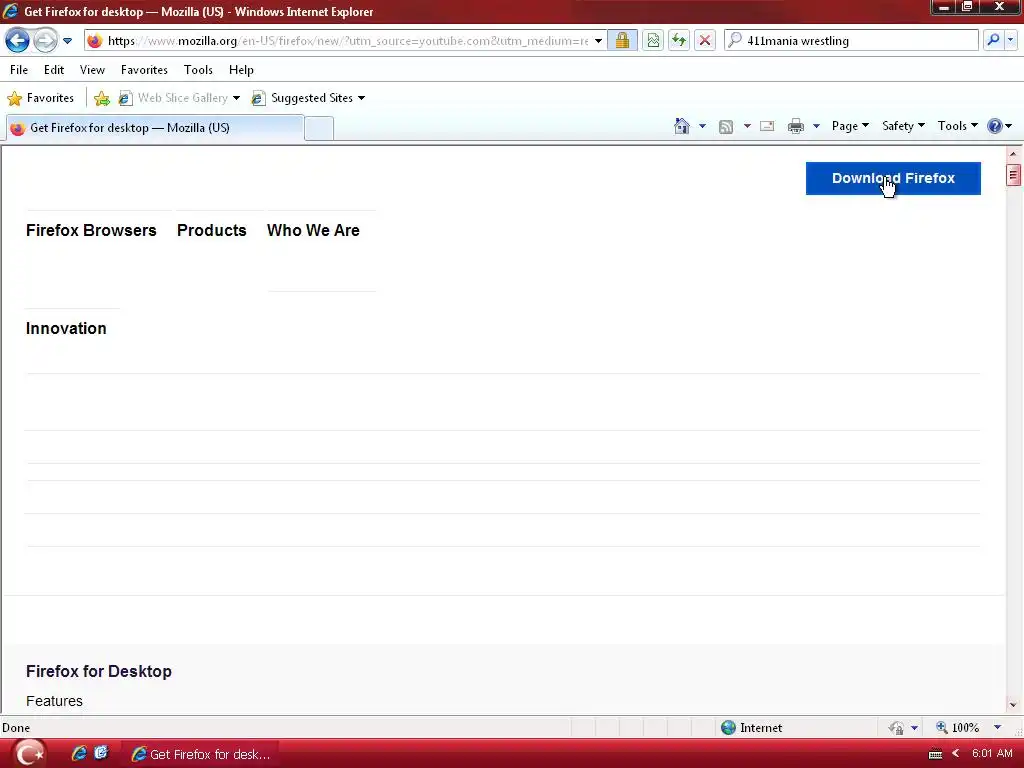This screenshot has width=1024, height=768.
Task: Click the zoom level 100% button
Action: pos(958,728)
